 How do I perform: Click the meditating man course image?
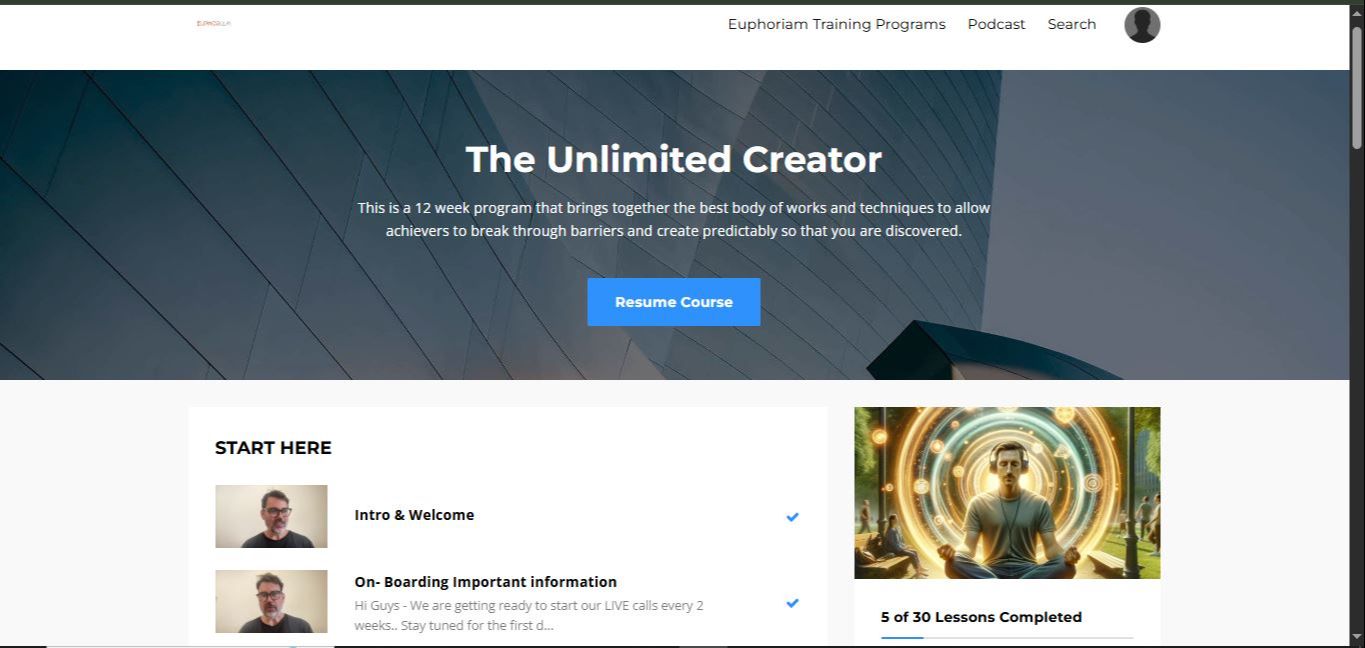(1007, 493)
